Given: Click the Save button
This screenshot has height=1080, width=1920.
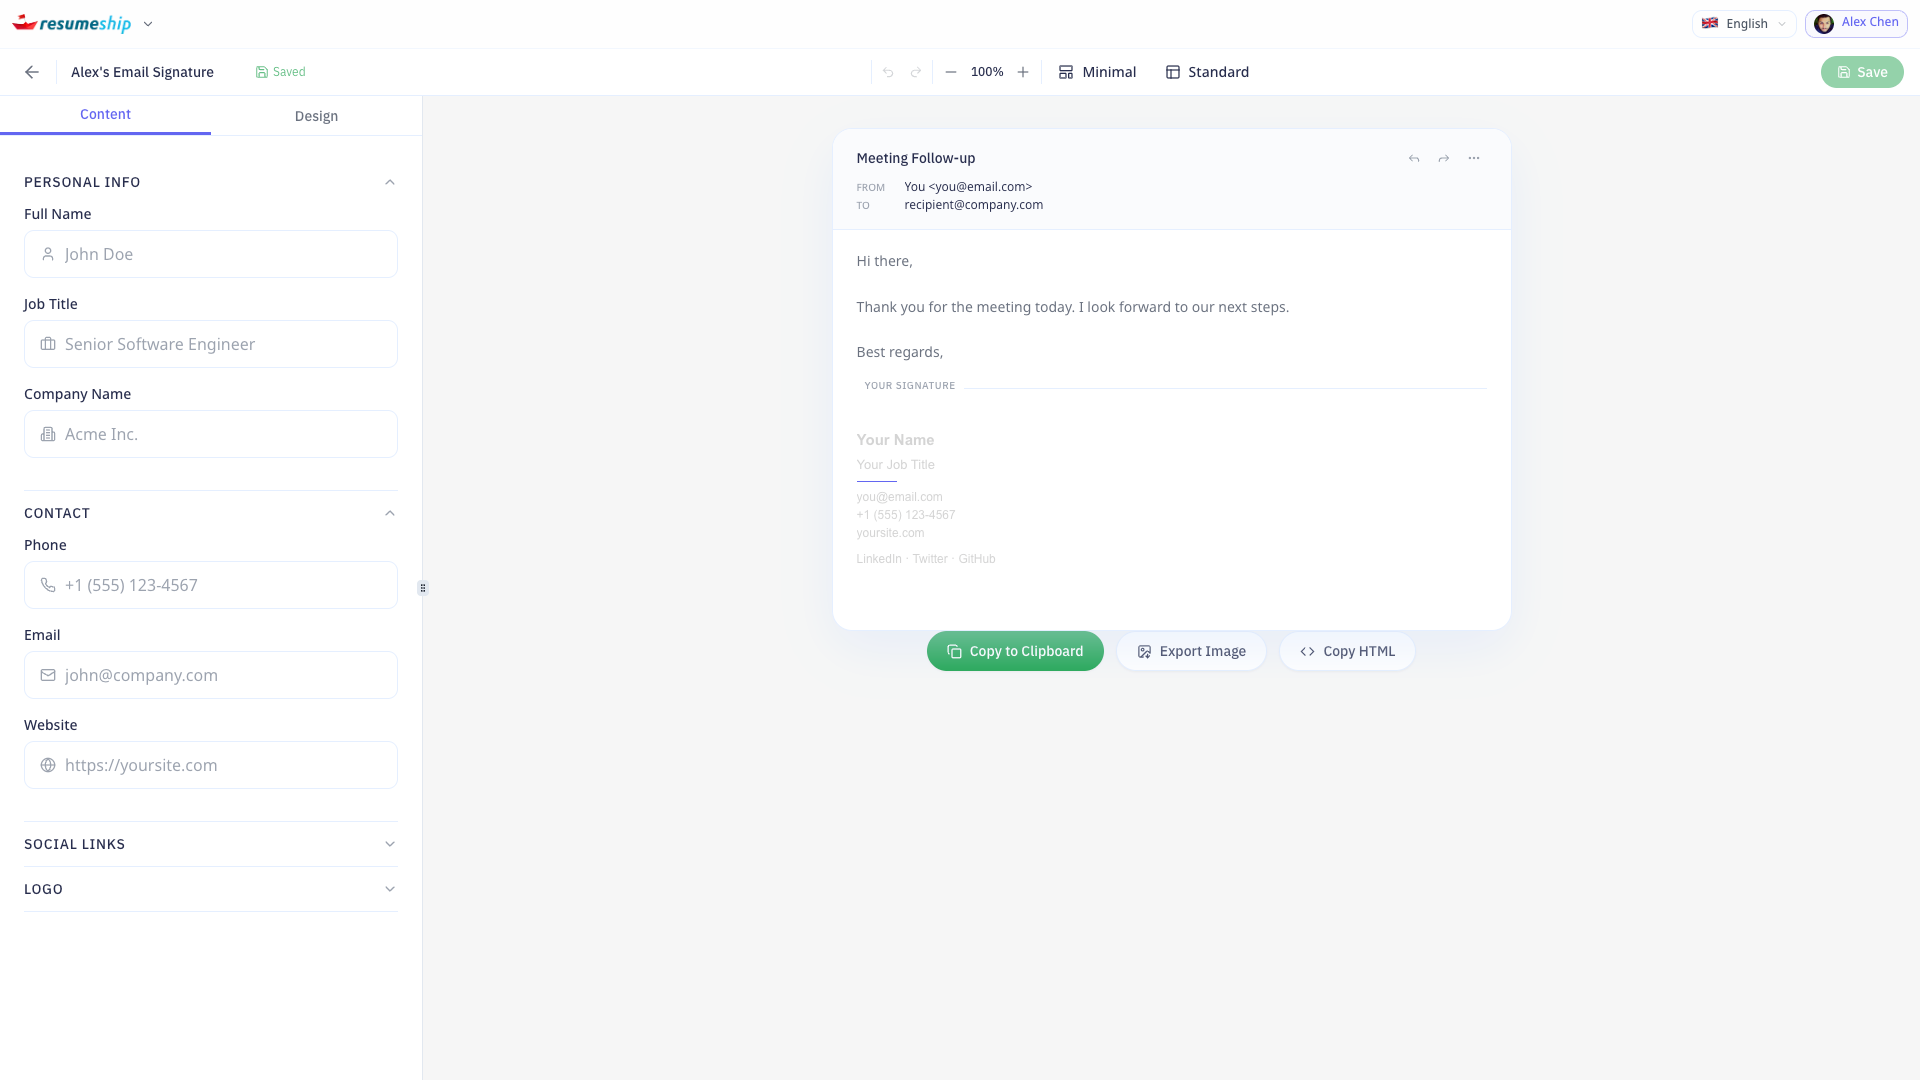Looking at the screenshot, I should pyautogui.click(x=1861, y=71).
